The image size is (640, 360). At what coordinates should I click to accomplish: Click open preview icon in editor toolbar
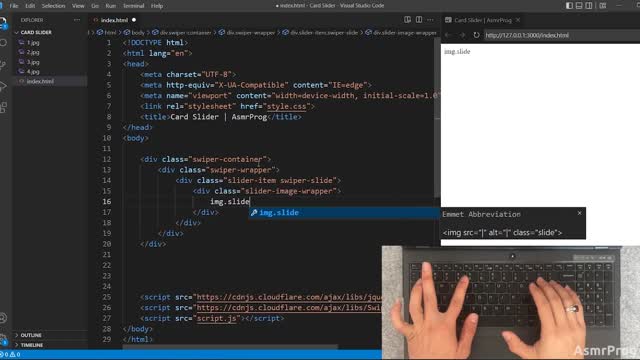(407, 20)
